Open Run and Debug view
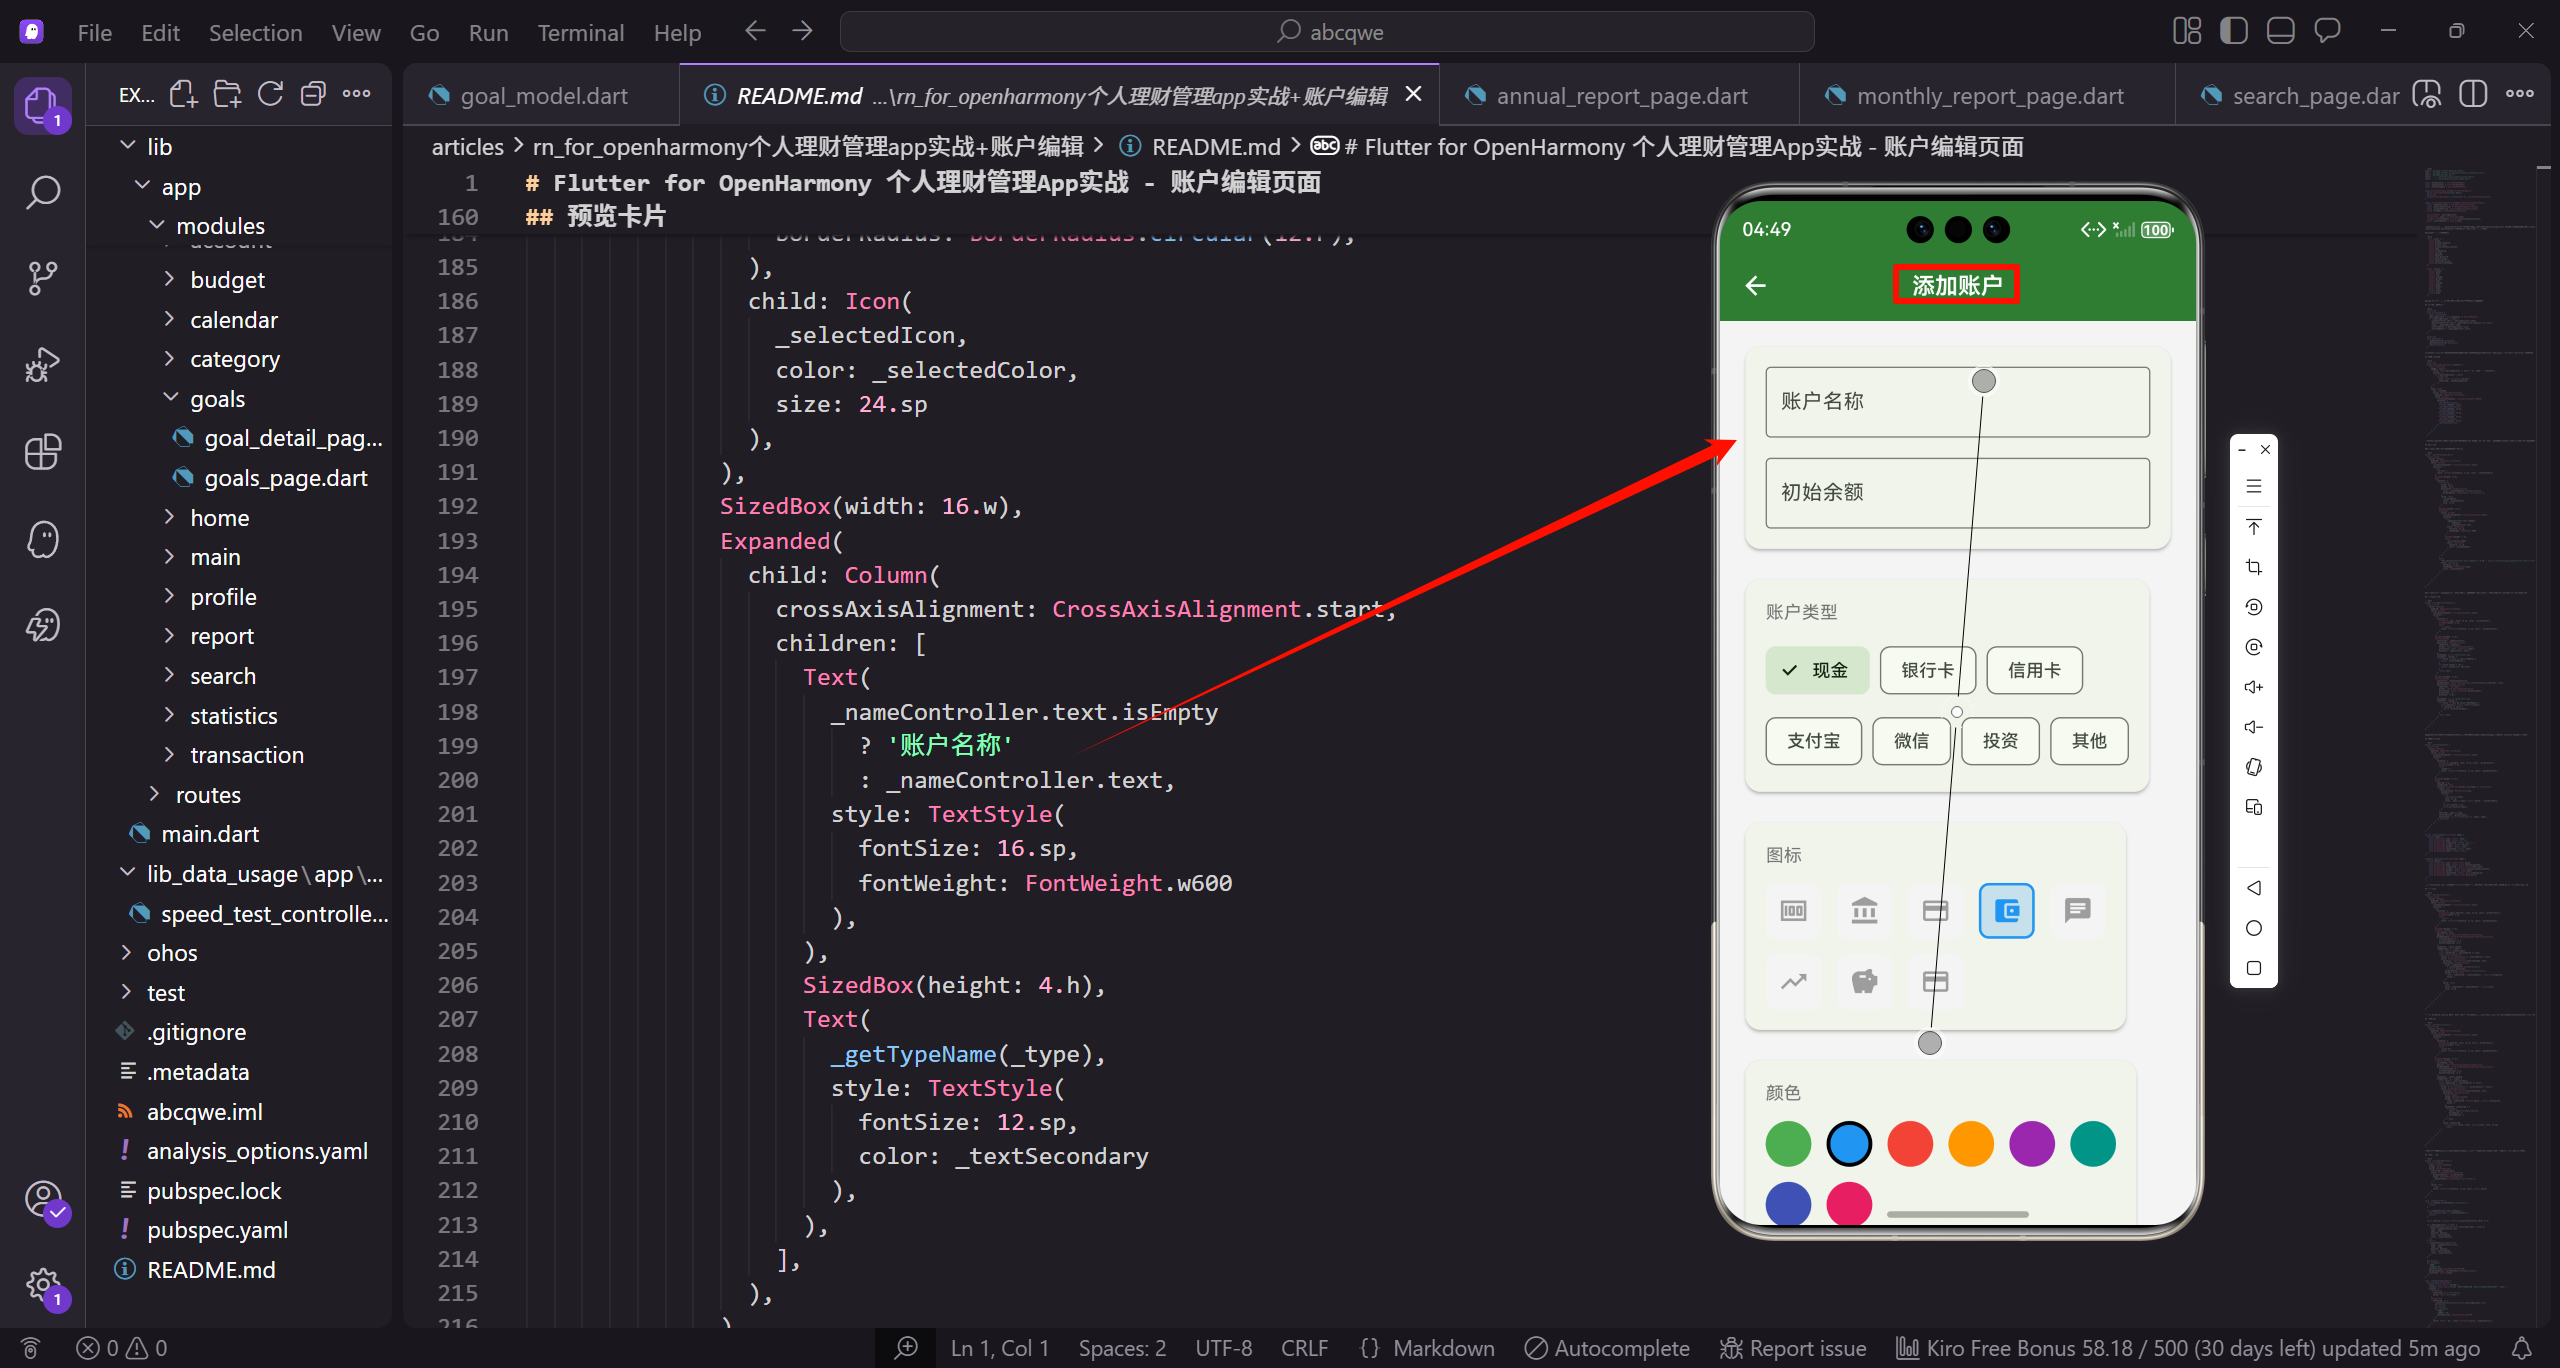This screenshot has width=2560, height=1368. [x=42, y=365]
